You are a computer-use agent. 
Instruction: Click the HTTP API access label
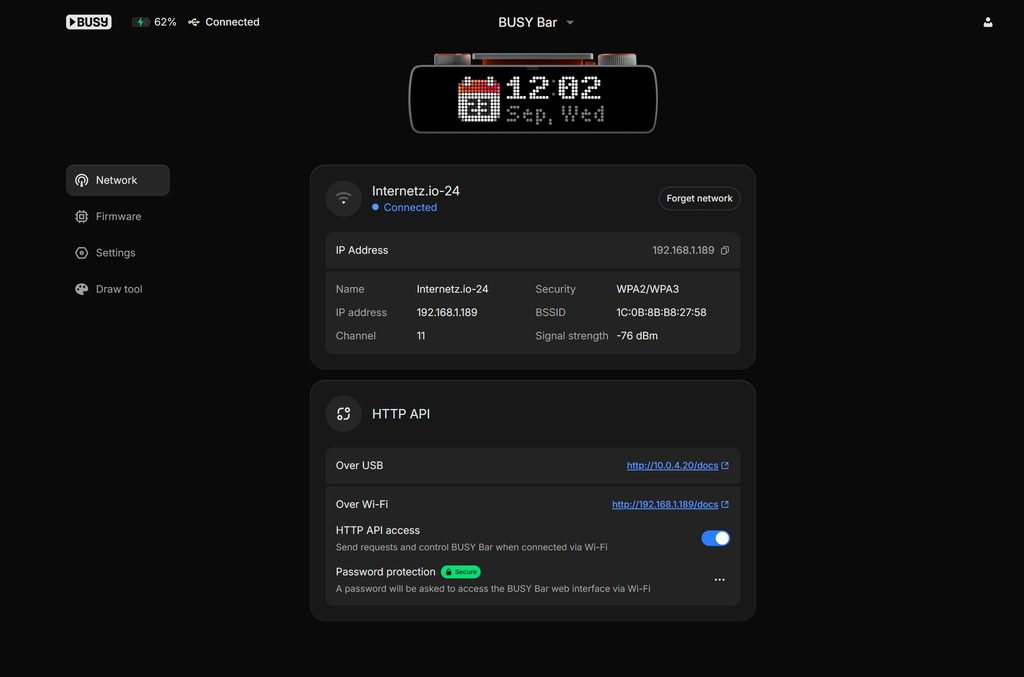coord(377,531)
